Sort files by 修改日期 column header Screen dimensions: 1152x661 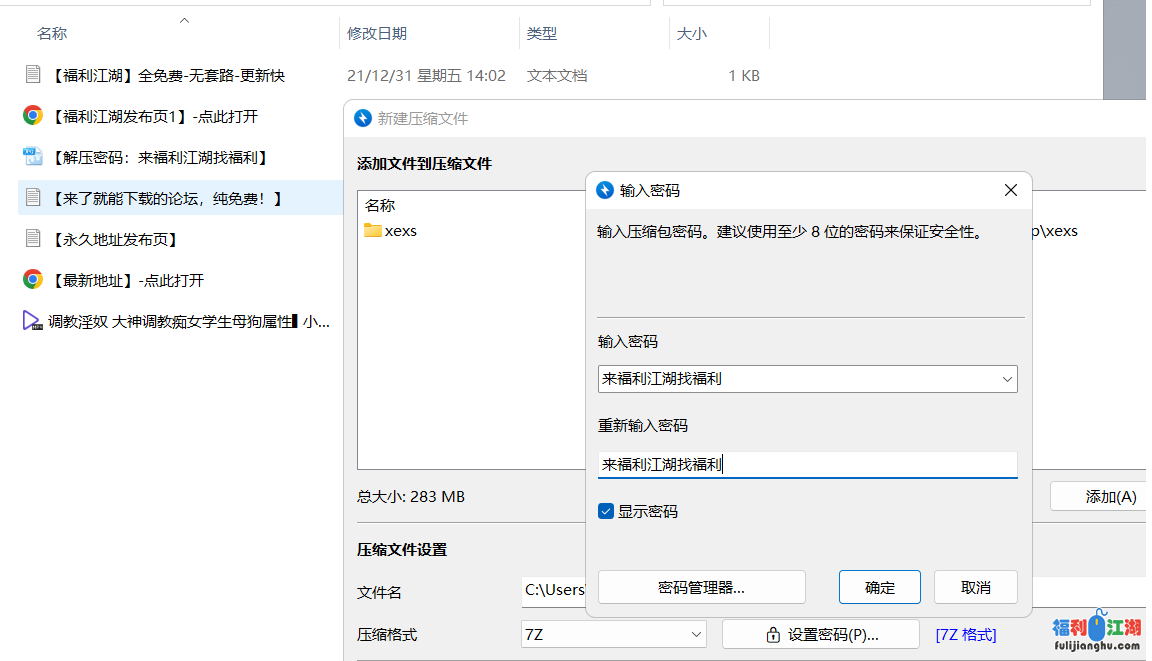click(377, 34)
